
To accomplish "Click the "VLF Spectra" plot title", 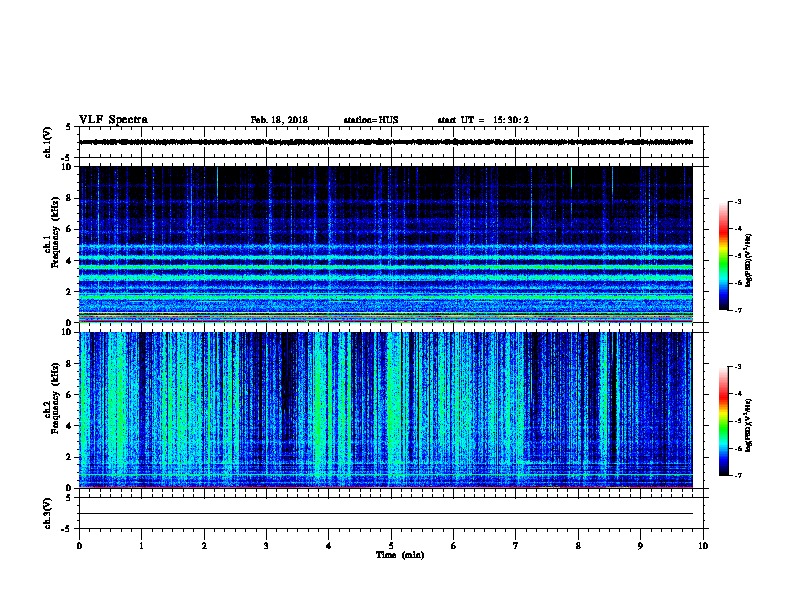I will [113, 120].
